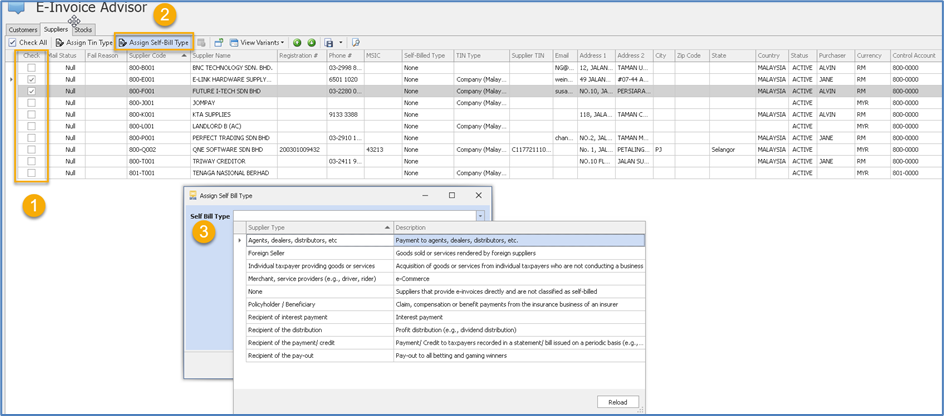Image resolution: width=944 pixels, height=416 pixels.
Task: Tick the checkbox for BNC TECHNOLOGY SDN. BHD.
Action: click(32, 67)
